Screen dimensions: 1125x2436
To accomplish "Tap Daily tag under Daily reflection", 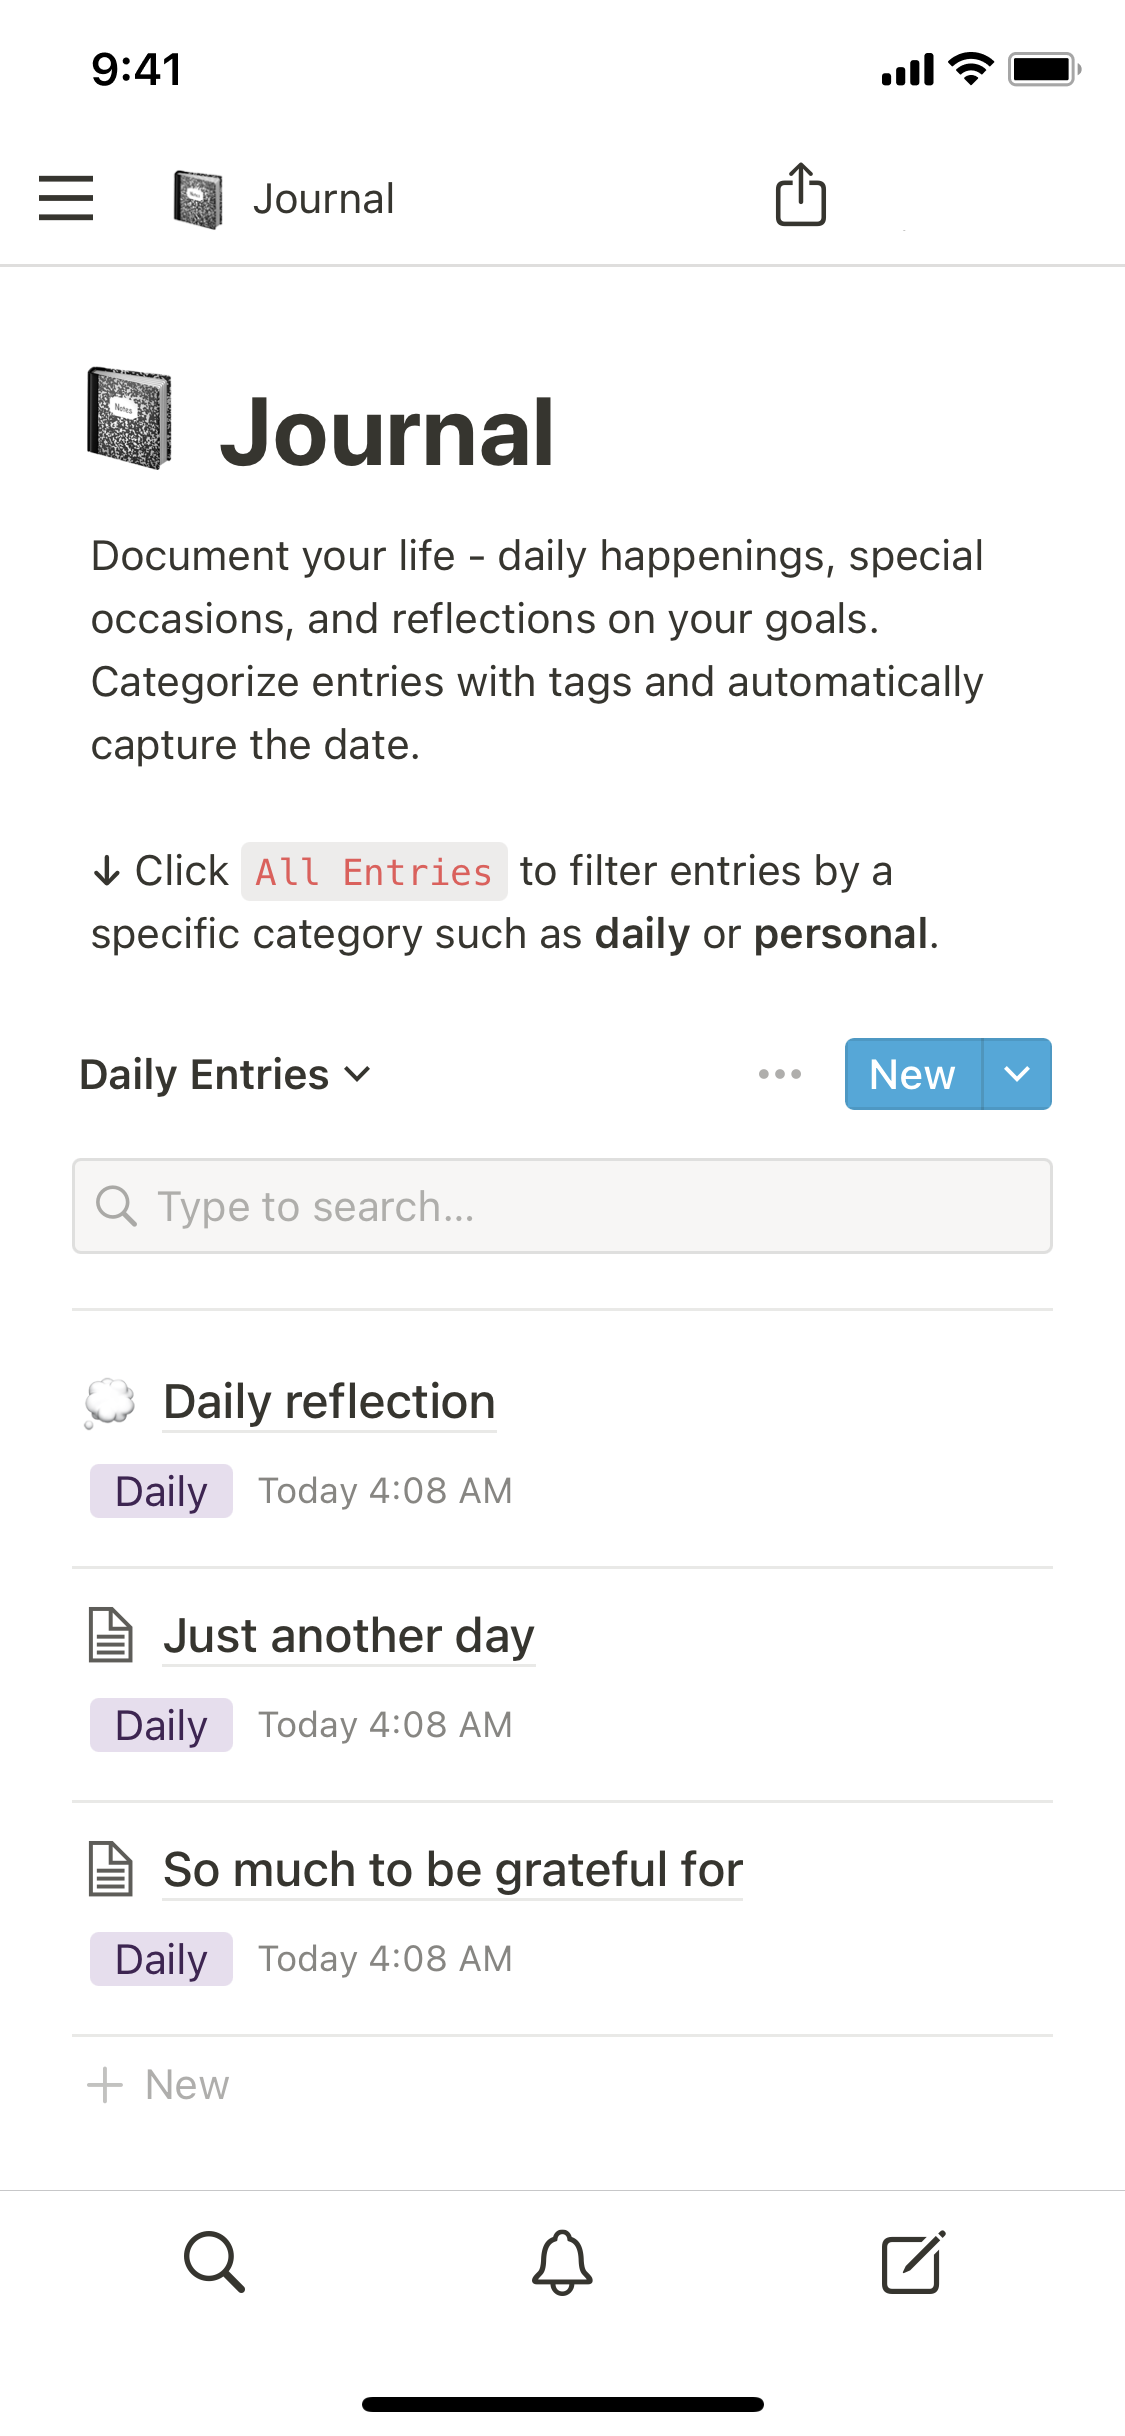I will tap(161, 1491).
